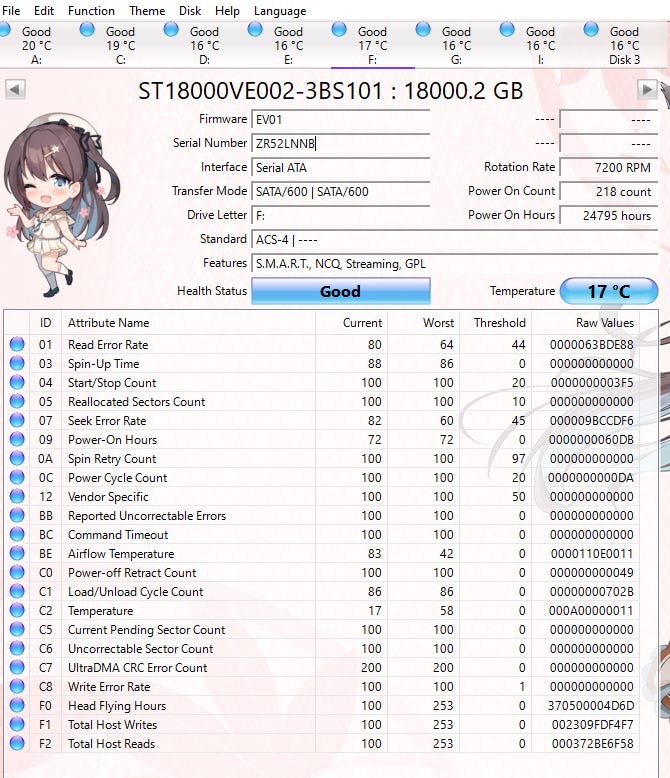Viewport: 670px width, 778px height.
Task: Click the Features field
Action: point(455,263)
